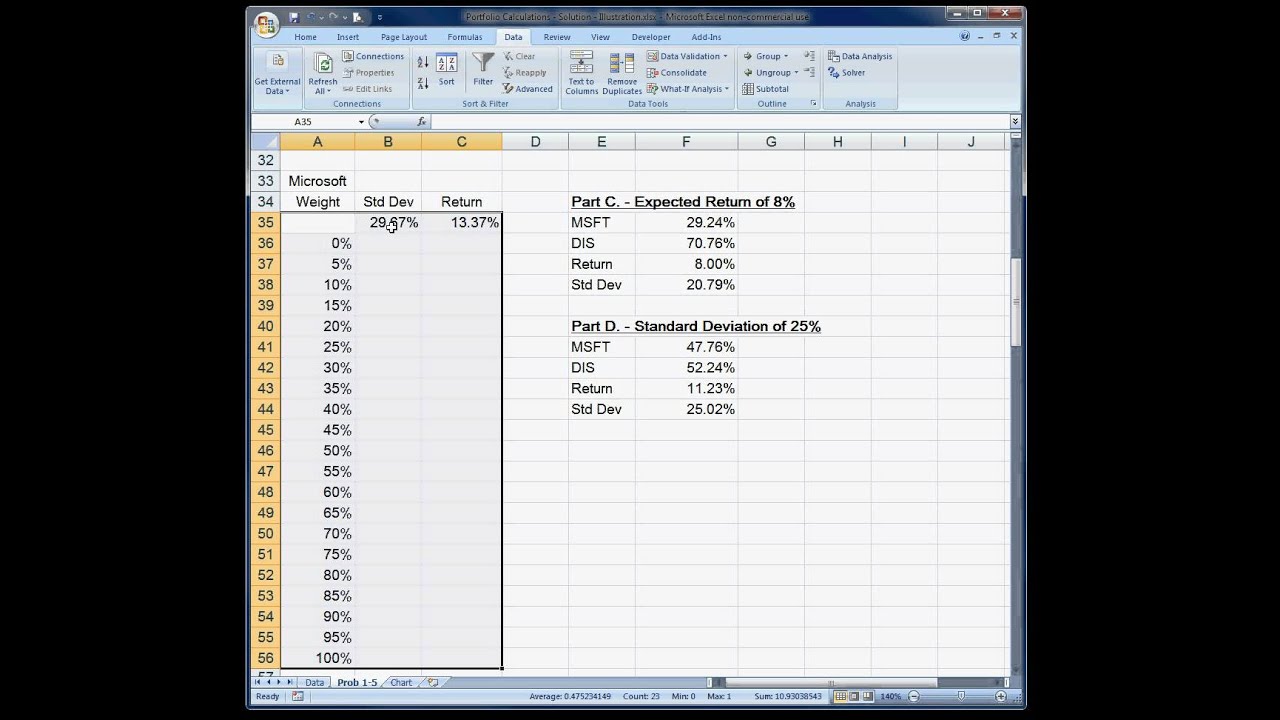Click the Save icon in Quick Access Toolbar
Image resolution: width=1280 pixels, height=720 pixels.
click(294, 17)
